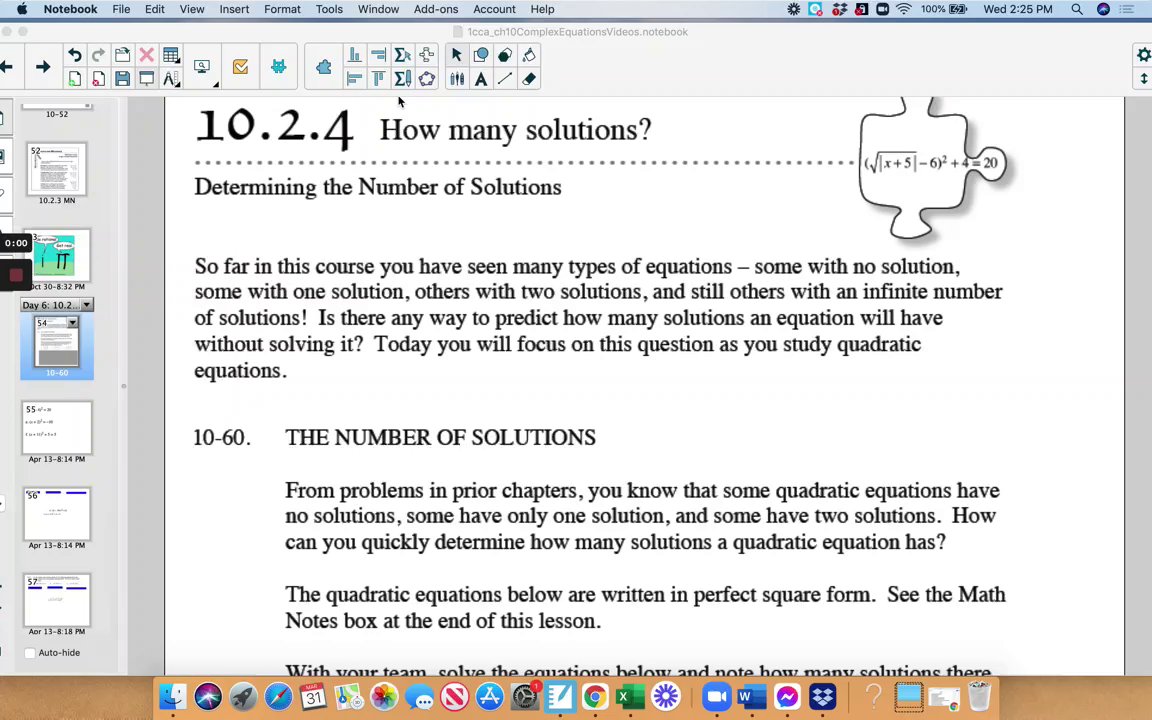Open the Edit menu
Viewport: 1152px width, 720px height.
point(154,9)
